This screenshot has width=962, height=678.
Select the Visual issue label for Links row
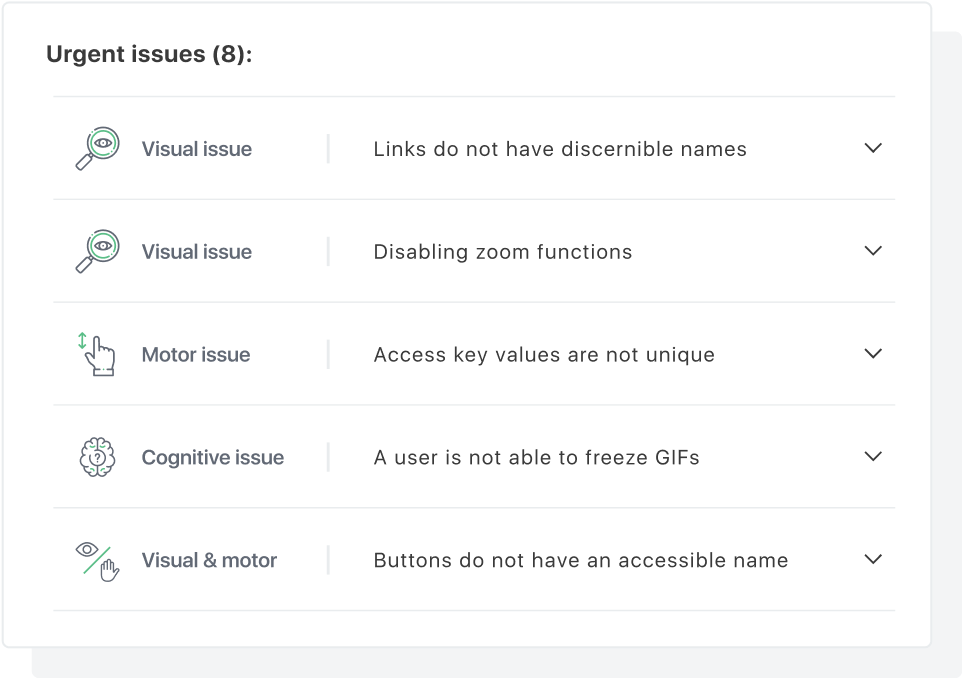(x=197, y=149)
